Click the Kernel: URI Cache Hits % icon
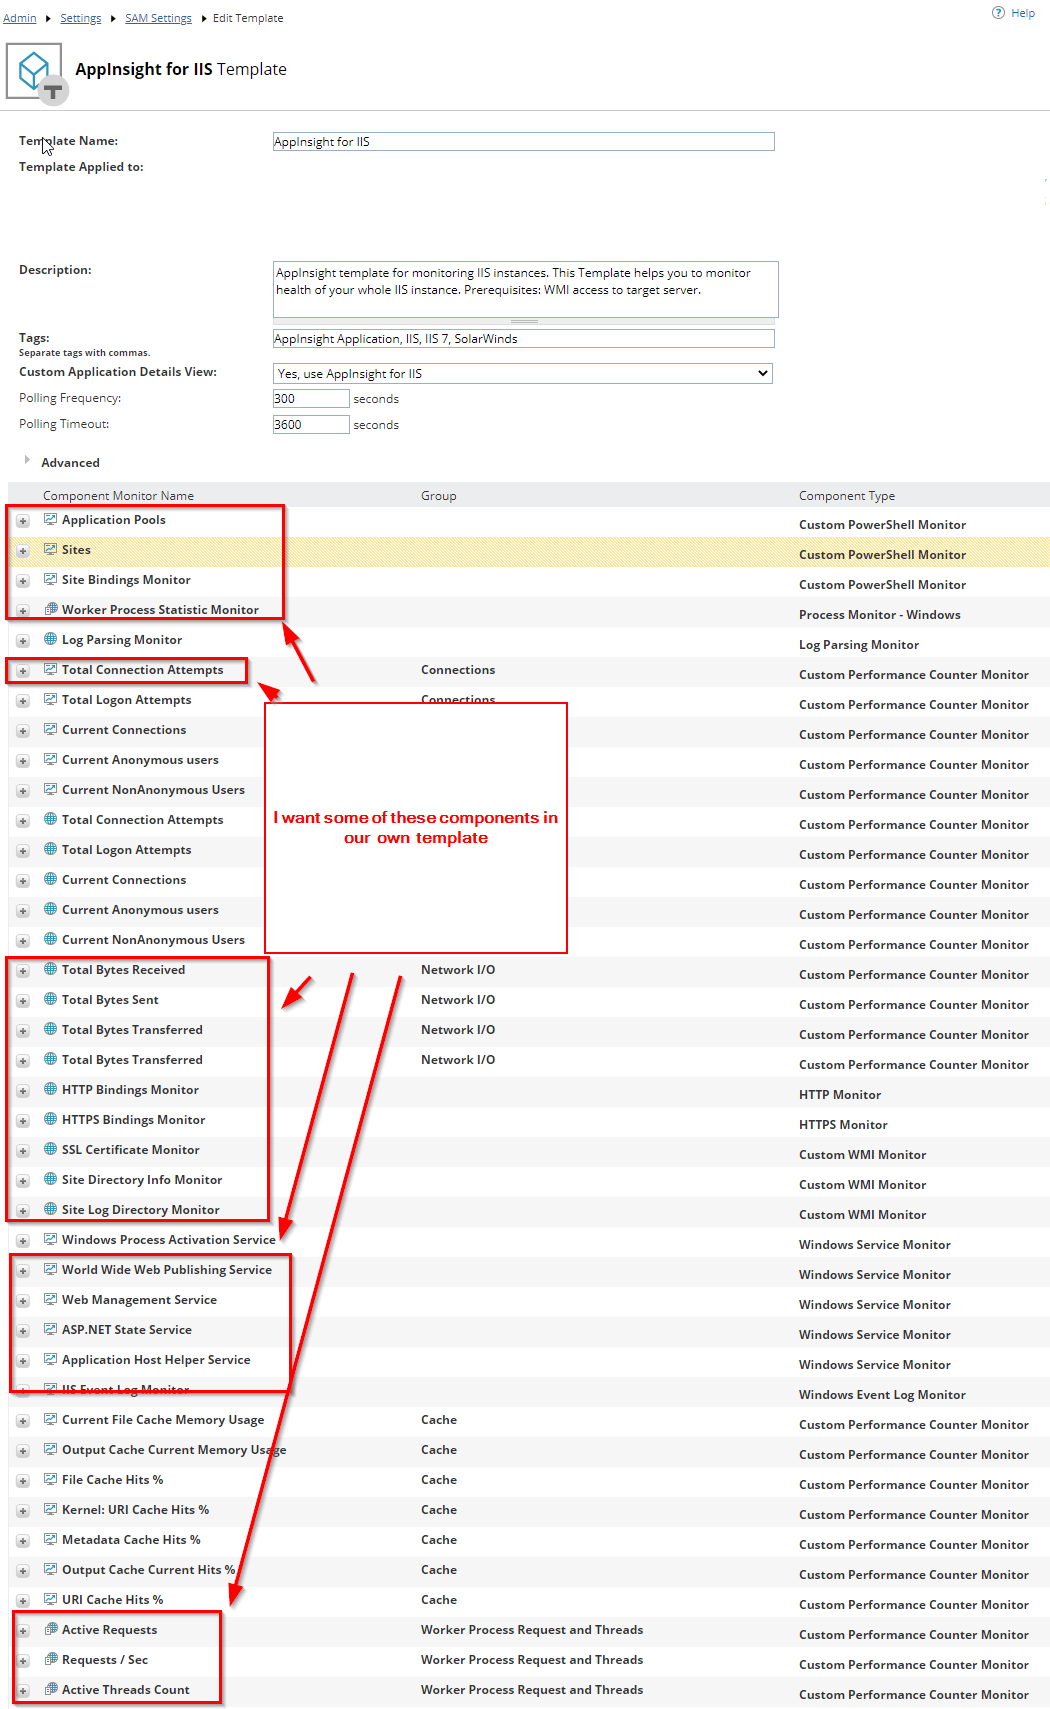The image size is (1050, 1709). pos(50,1509)
